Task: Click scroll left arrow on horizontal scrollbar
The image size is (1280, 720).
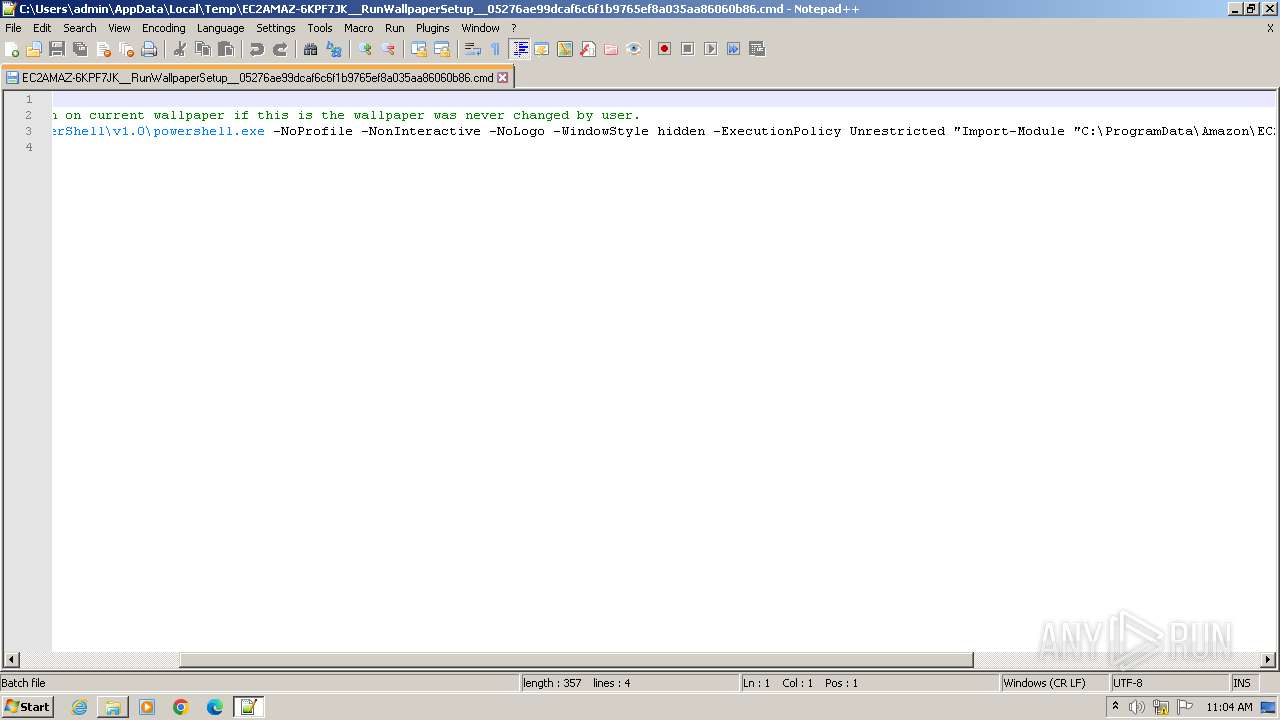Action: 11,660
